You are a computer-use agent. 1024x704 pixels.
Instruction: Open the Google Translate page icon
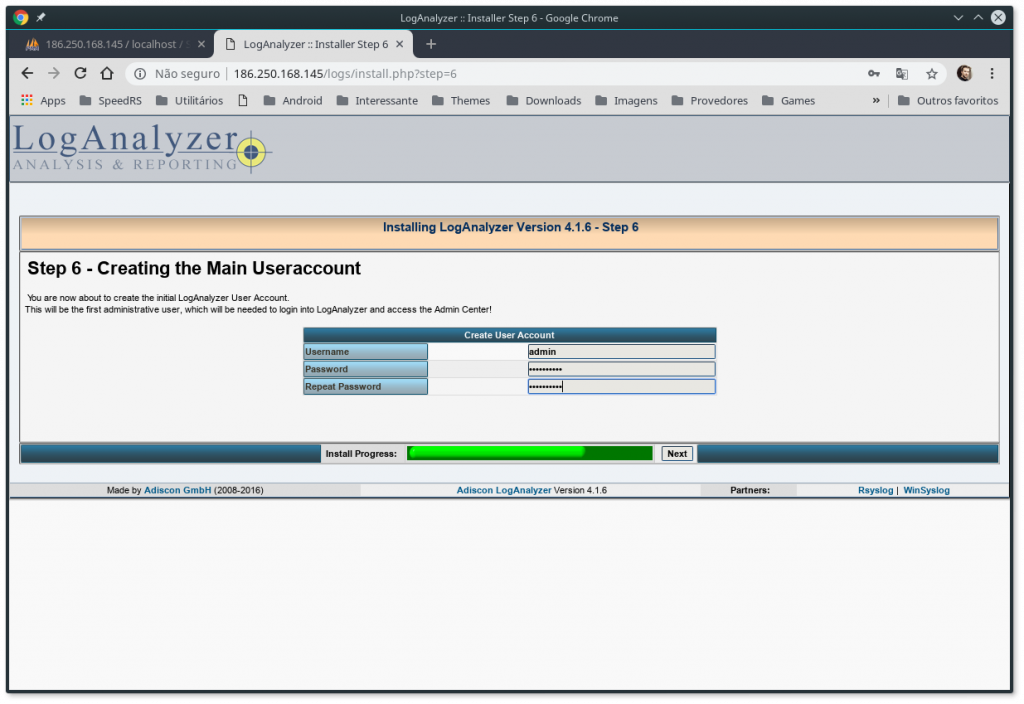click(903, 73)
